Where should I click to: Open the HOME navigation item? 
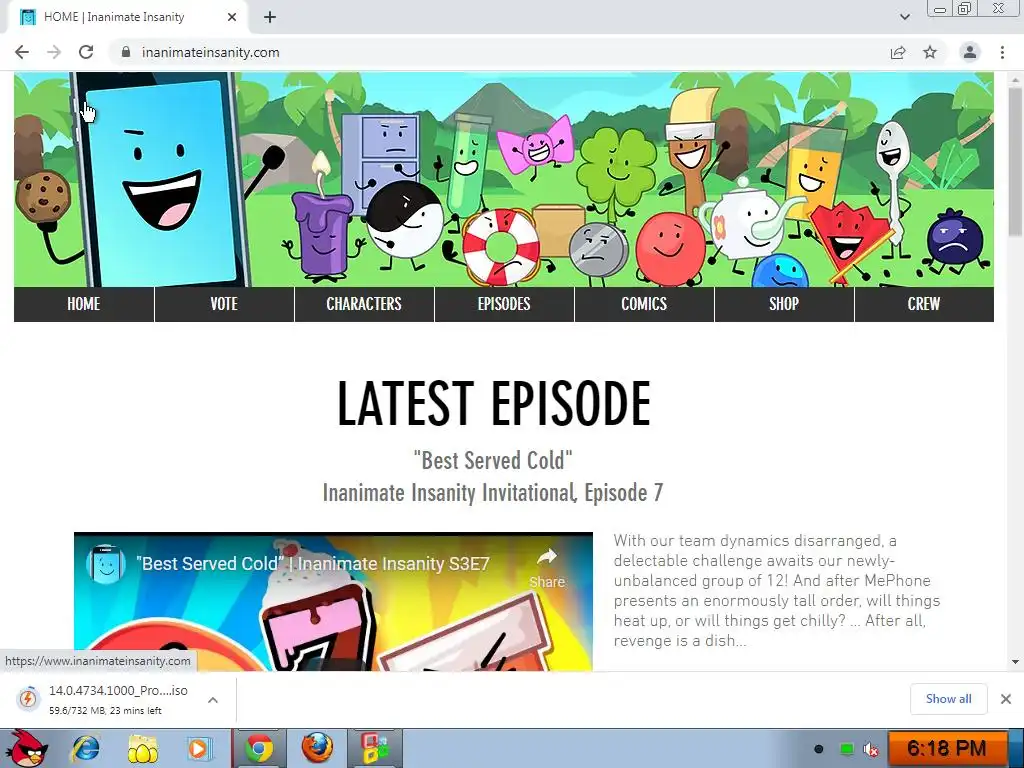pyautogui.click(x=84, y=304)
